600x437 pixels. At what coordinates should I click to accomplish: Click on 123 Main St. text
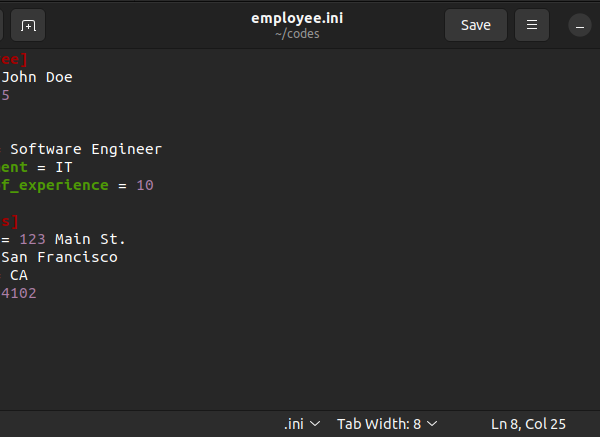pos(72,240)
